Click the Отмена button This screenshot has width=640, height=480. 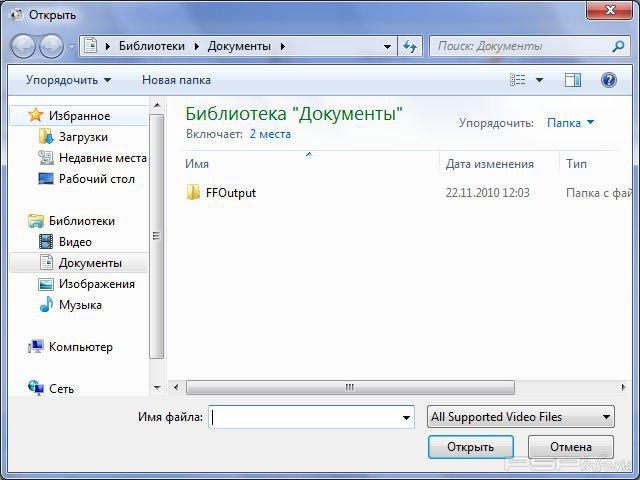[571, 447]
